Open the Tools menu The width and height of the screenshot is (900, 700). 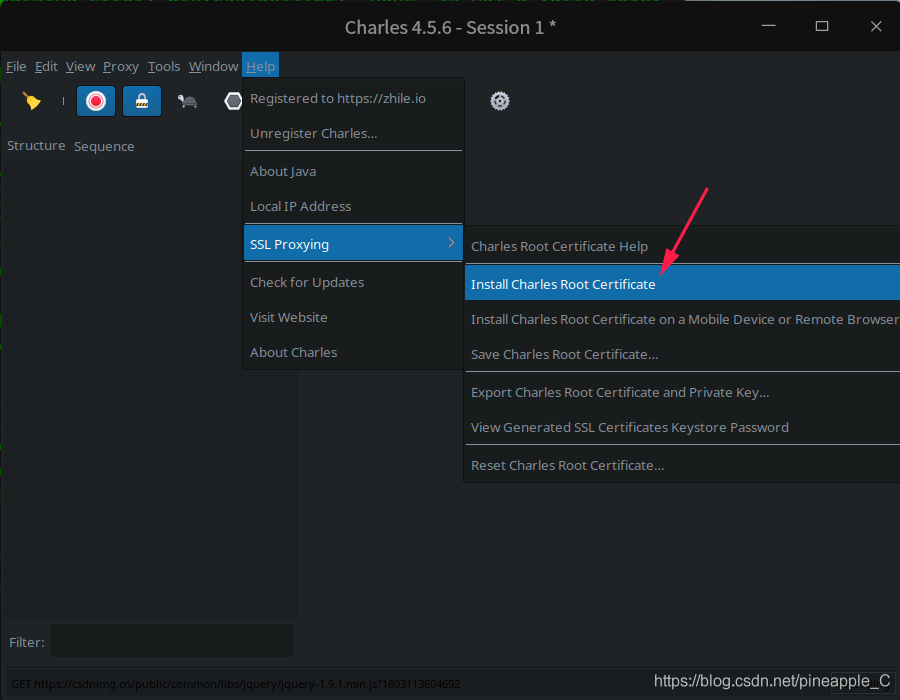[164, 66]
